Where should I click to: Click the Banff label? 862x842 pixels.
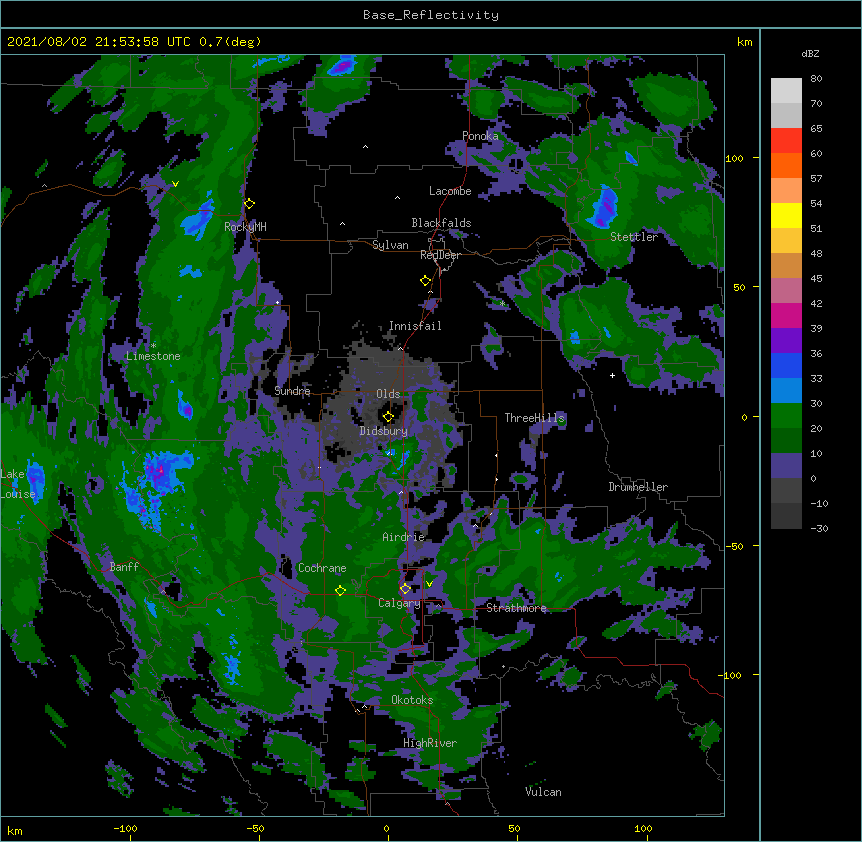point(124,567)
